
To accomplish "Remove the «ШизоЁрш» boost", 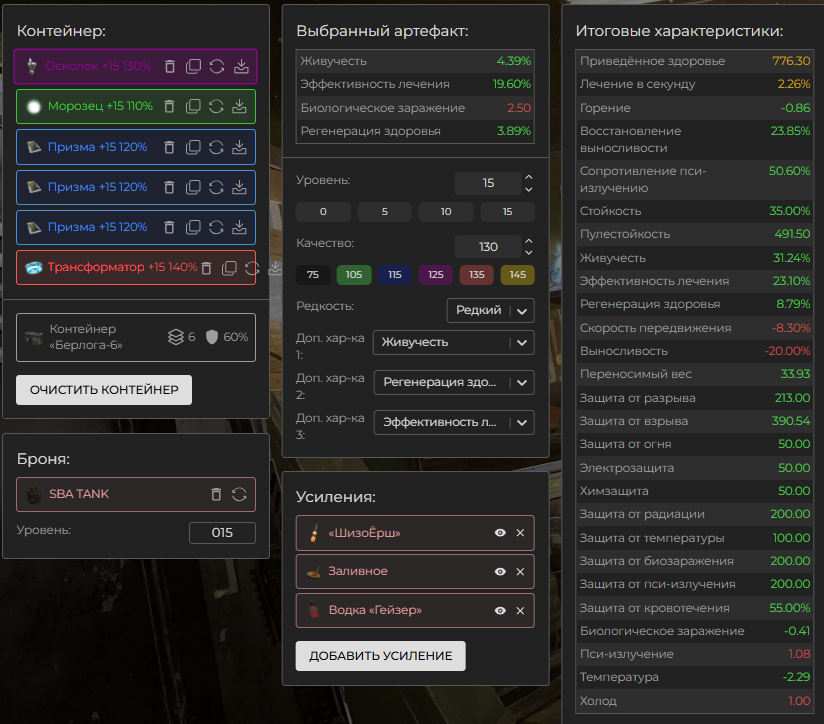I will (x=520, y=533).
